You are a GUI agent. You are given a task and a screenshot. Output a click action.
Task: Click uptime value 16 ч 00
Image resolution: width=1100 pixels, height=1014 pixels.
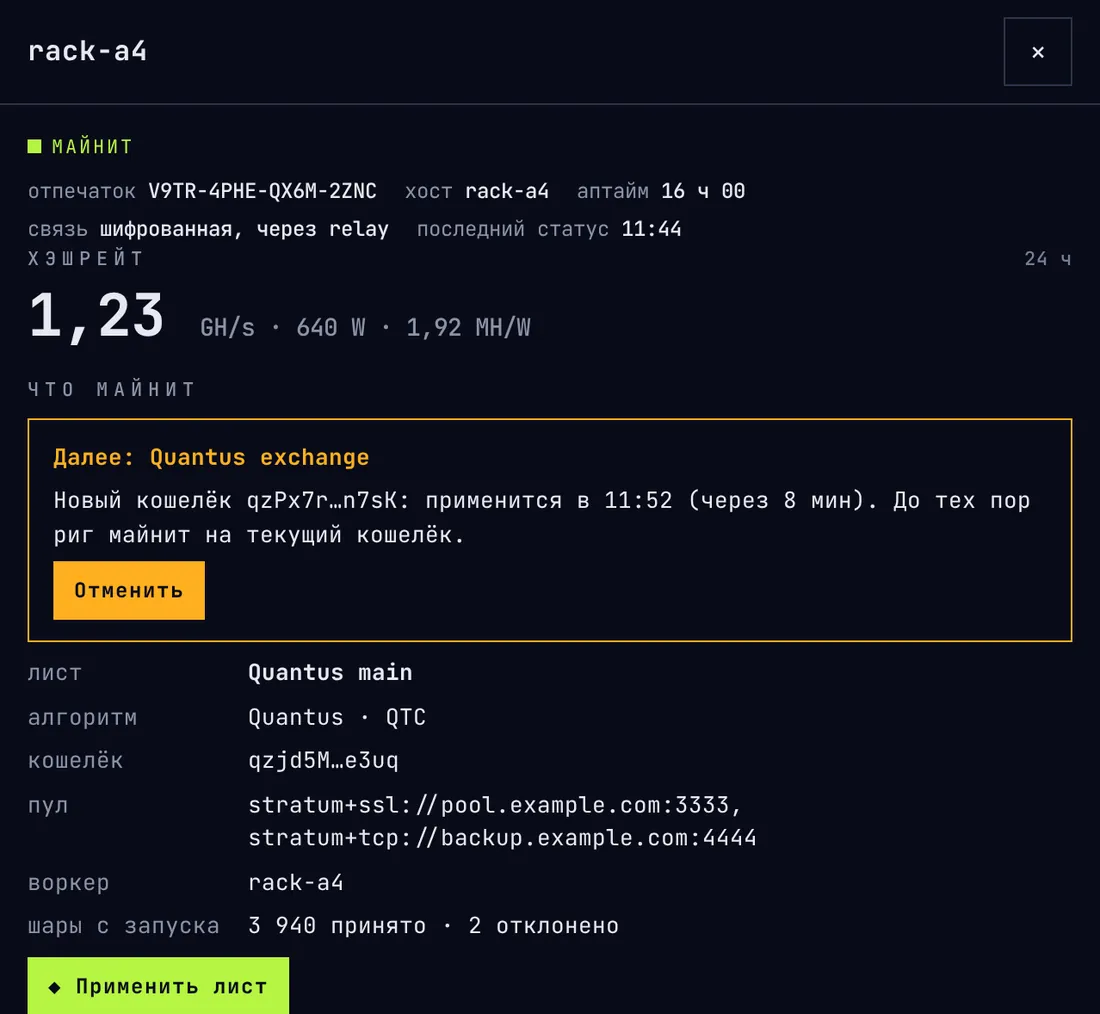point(703,191)
